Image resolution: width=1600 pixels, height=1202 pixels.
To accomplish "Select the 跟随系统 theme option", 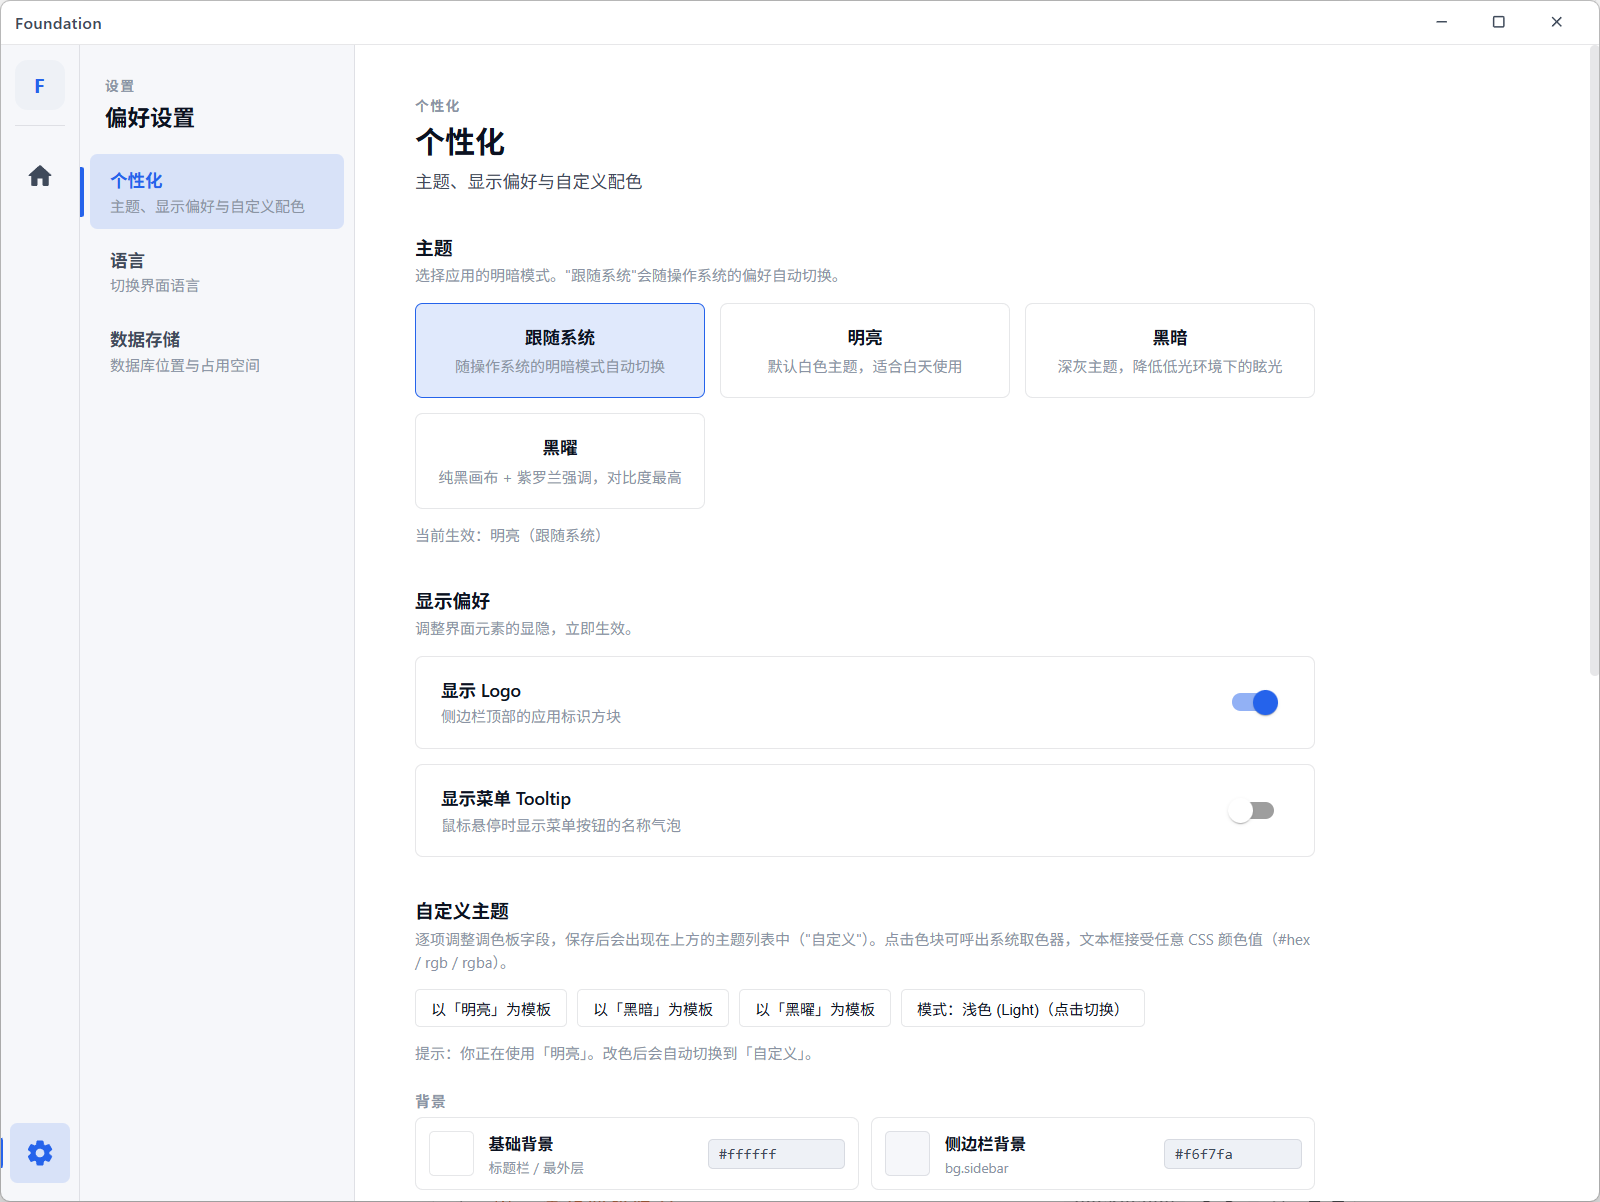I will [560, 351].
